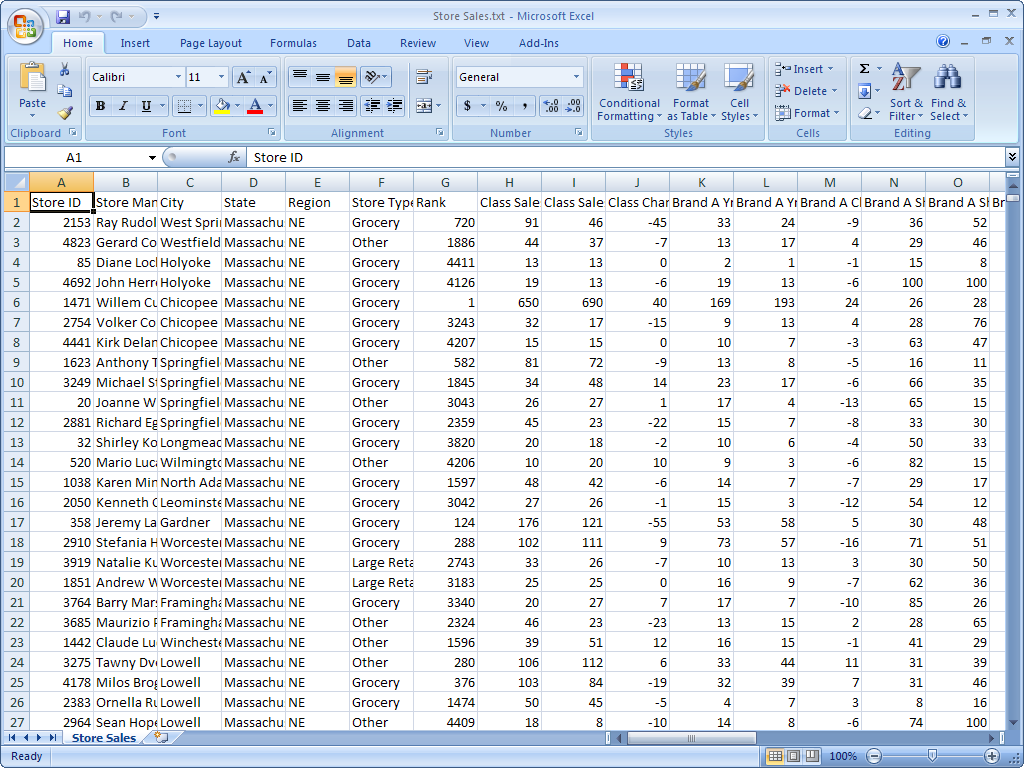Image resolution: width=1024 pixels, height=768 pixels.
Task: Toggle Top Align vertical alignment
Action: [x=300, y=77]
